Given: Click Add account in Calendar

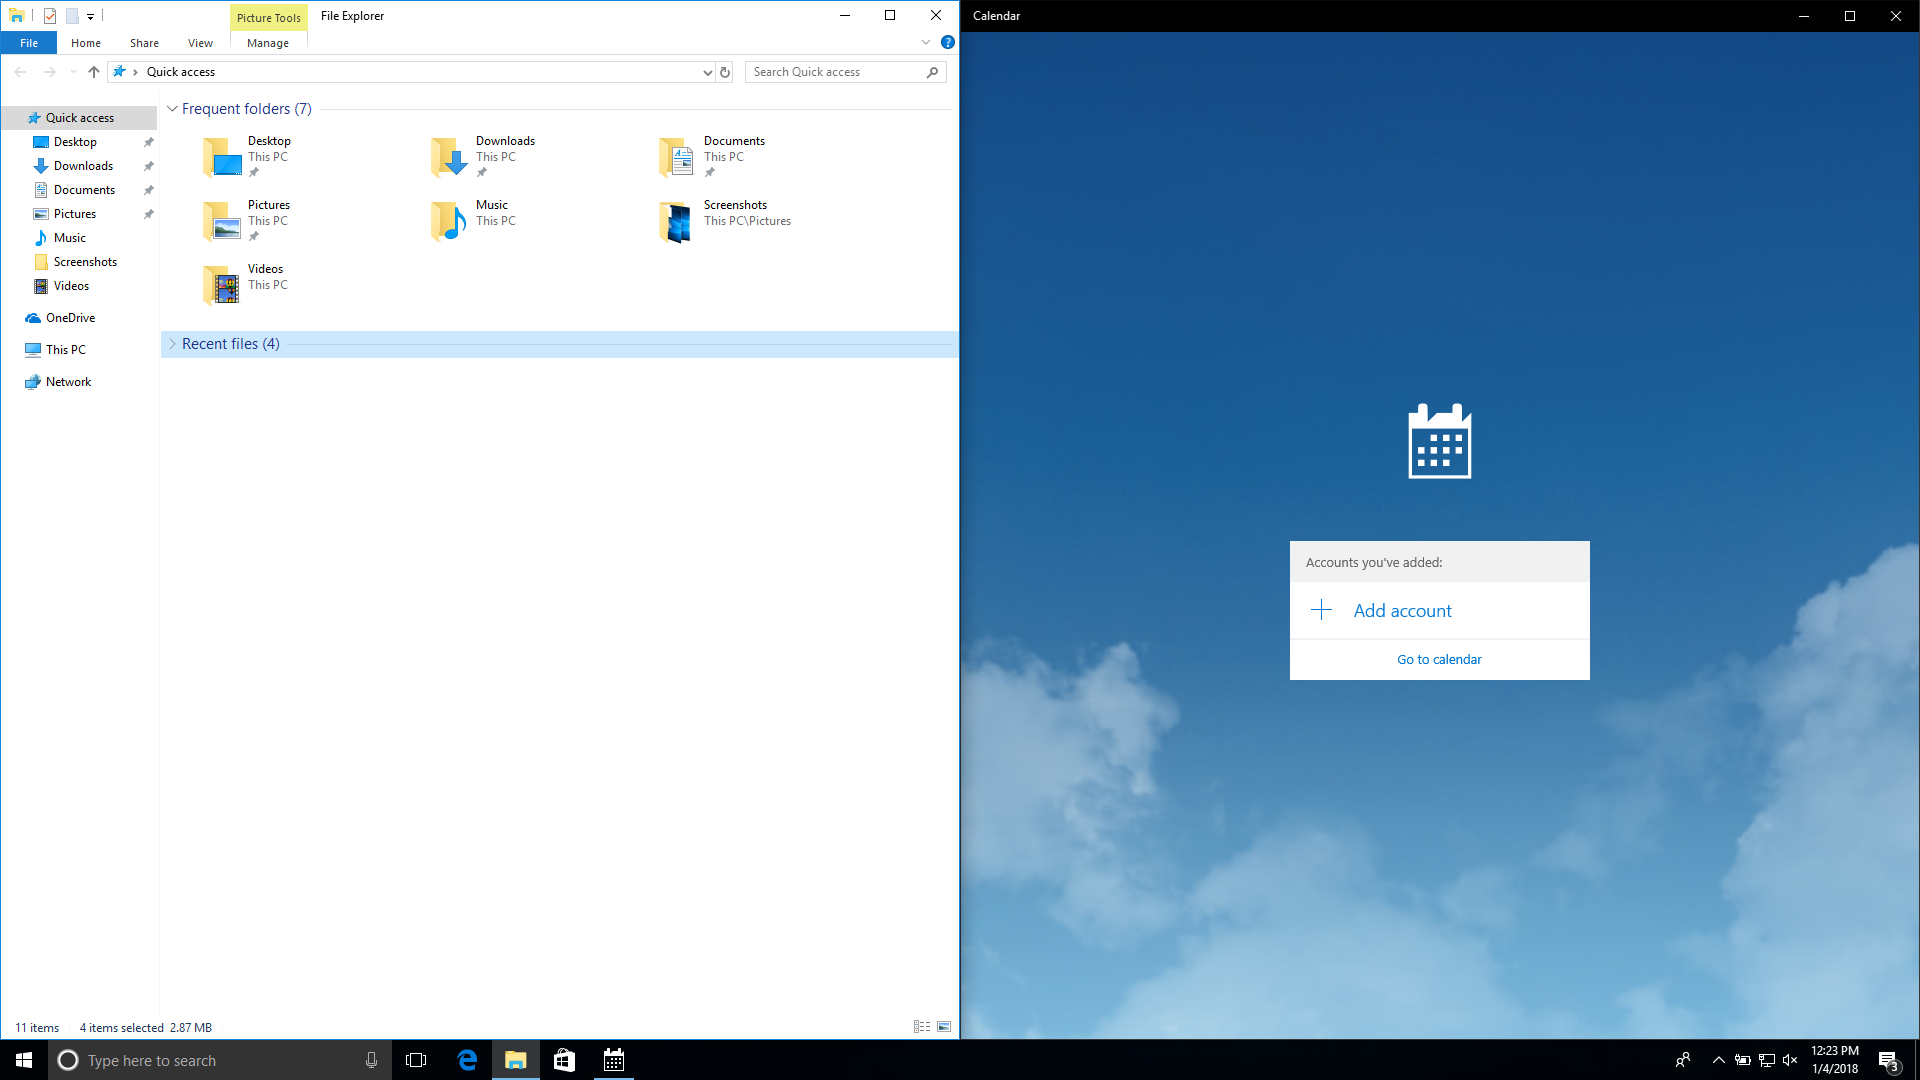Looking at the screenshot, I should [x=1402, y=611].
